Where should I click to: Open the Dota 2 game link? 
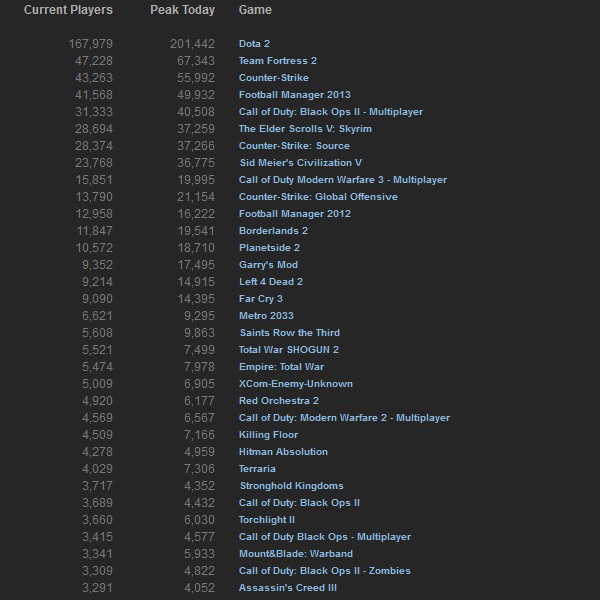pos(254,44)
